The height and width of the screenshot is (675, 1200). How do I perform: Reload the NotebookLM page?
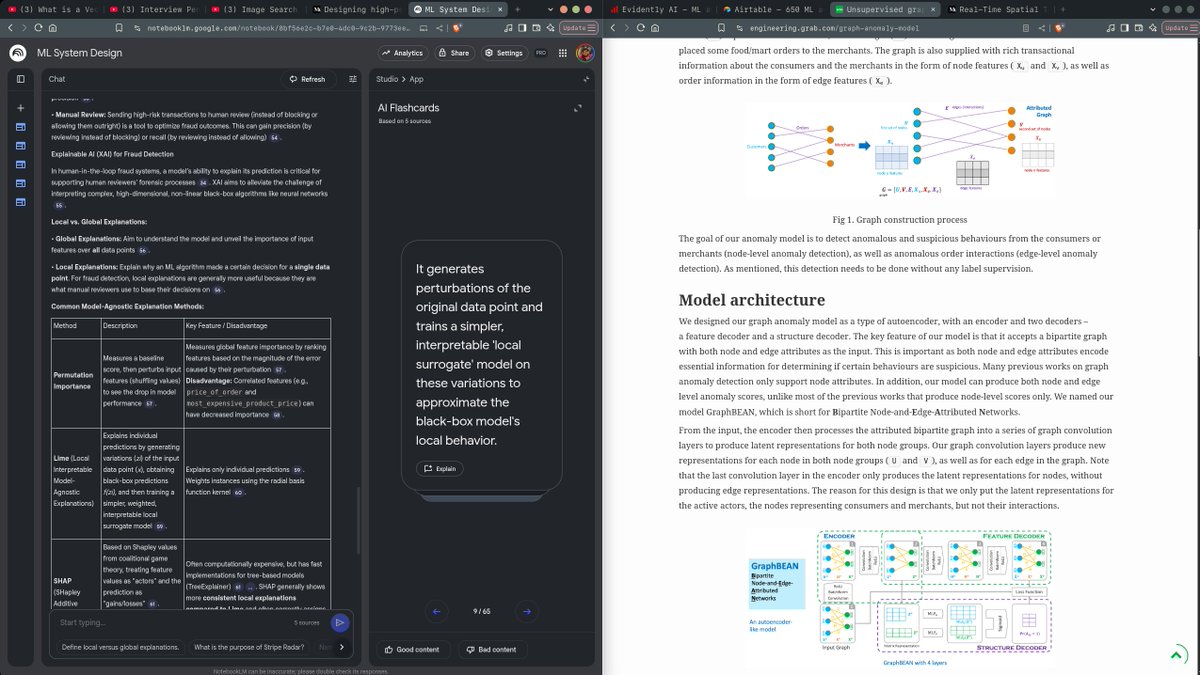(x=38, y=28)
